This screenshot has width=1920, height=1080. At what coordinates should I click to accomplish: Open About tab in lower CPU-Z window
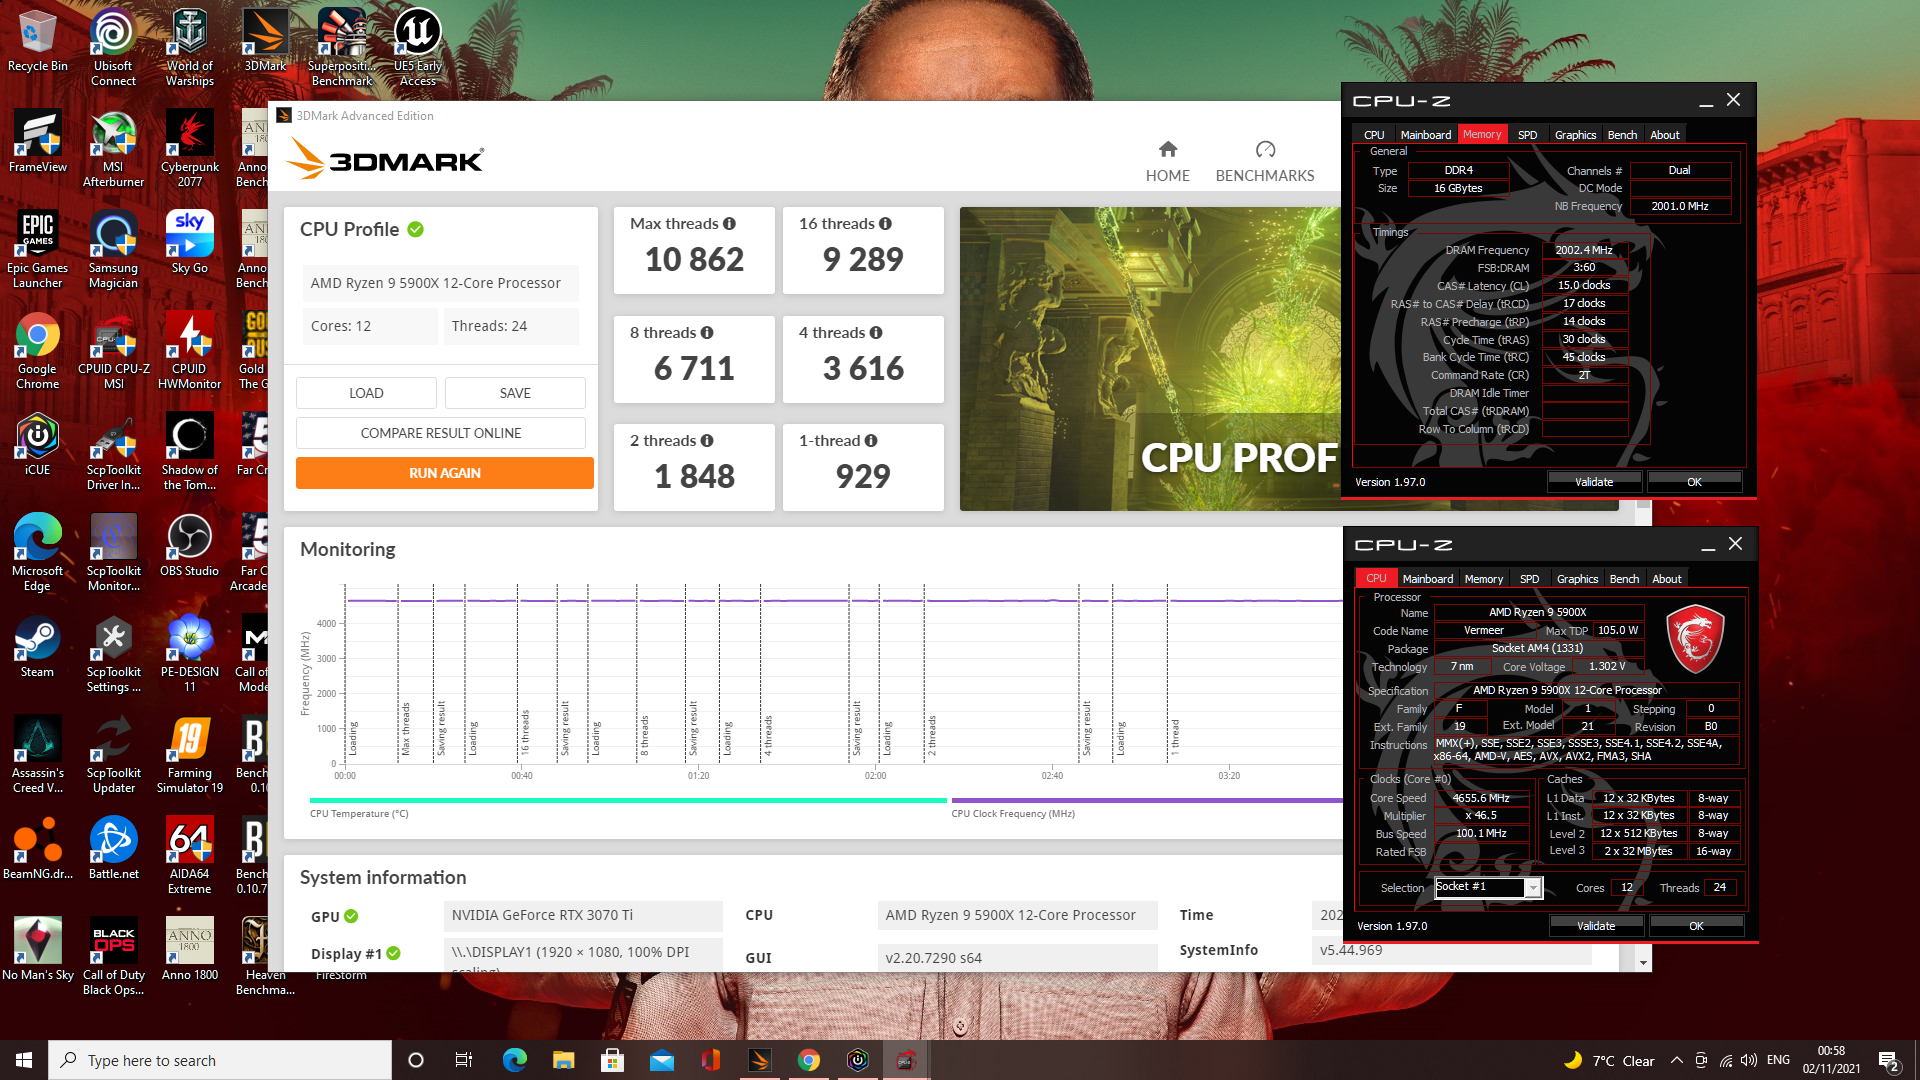coord(1666,579)
